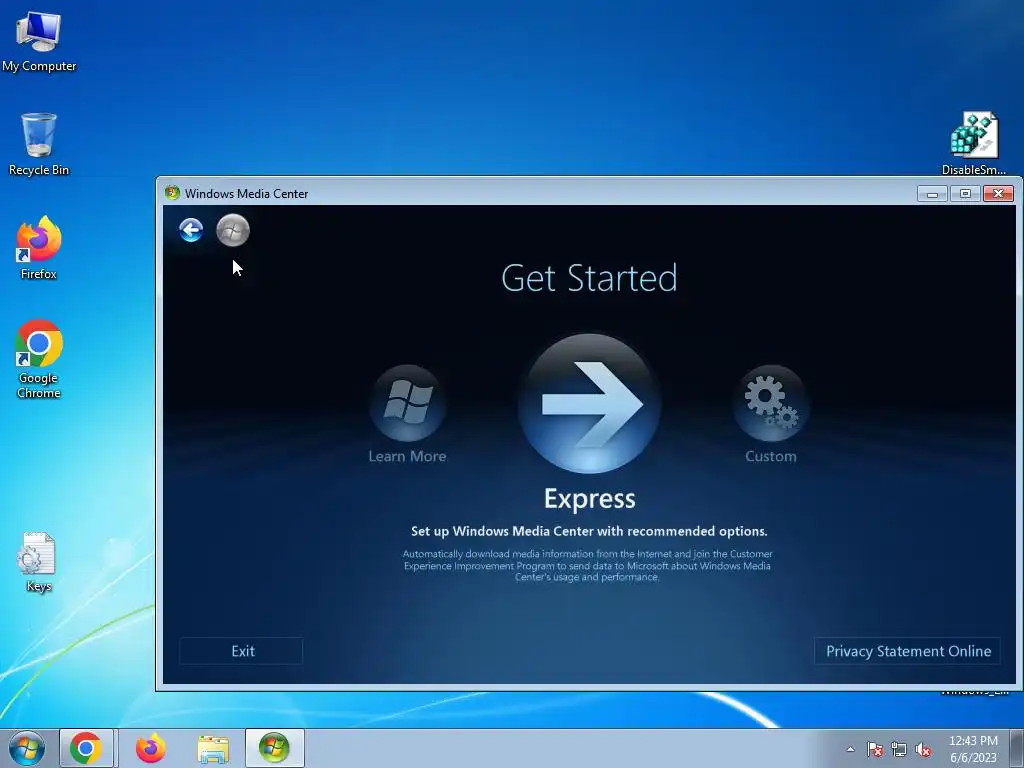Click the Exit button
The image size is (1024, 768).
(241, 651)
